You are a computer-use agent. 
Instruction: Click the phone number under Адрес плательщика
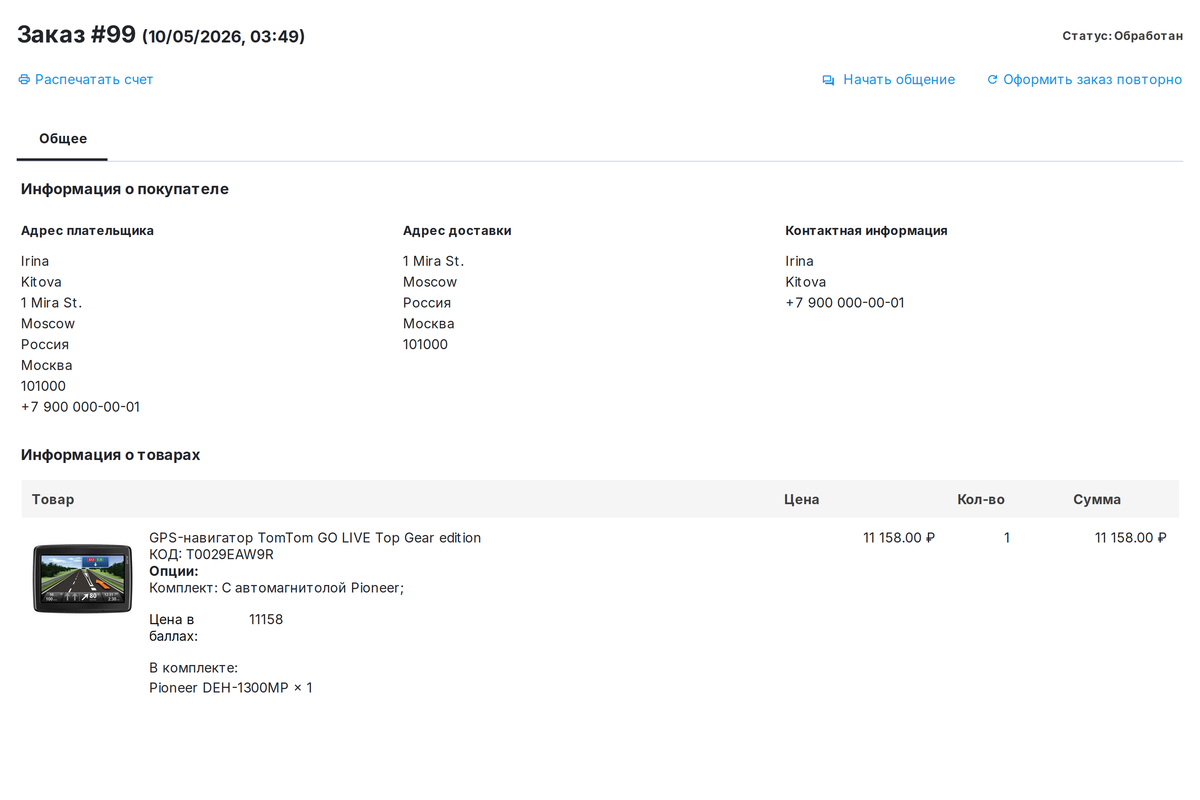point(81,408)
